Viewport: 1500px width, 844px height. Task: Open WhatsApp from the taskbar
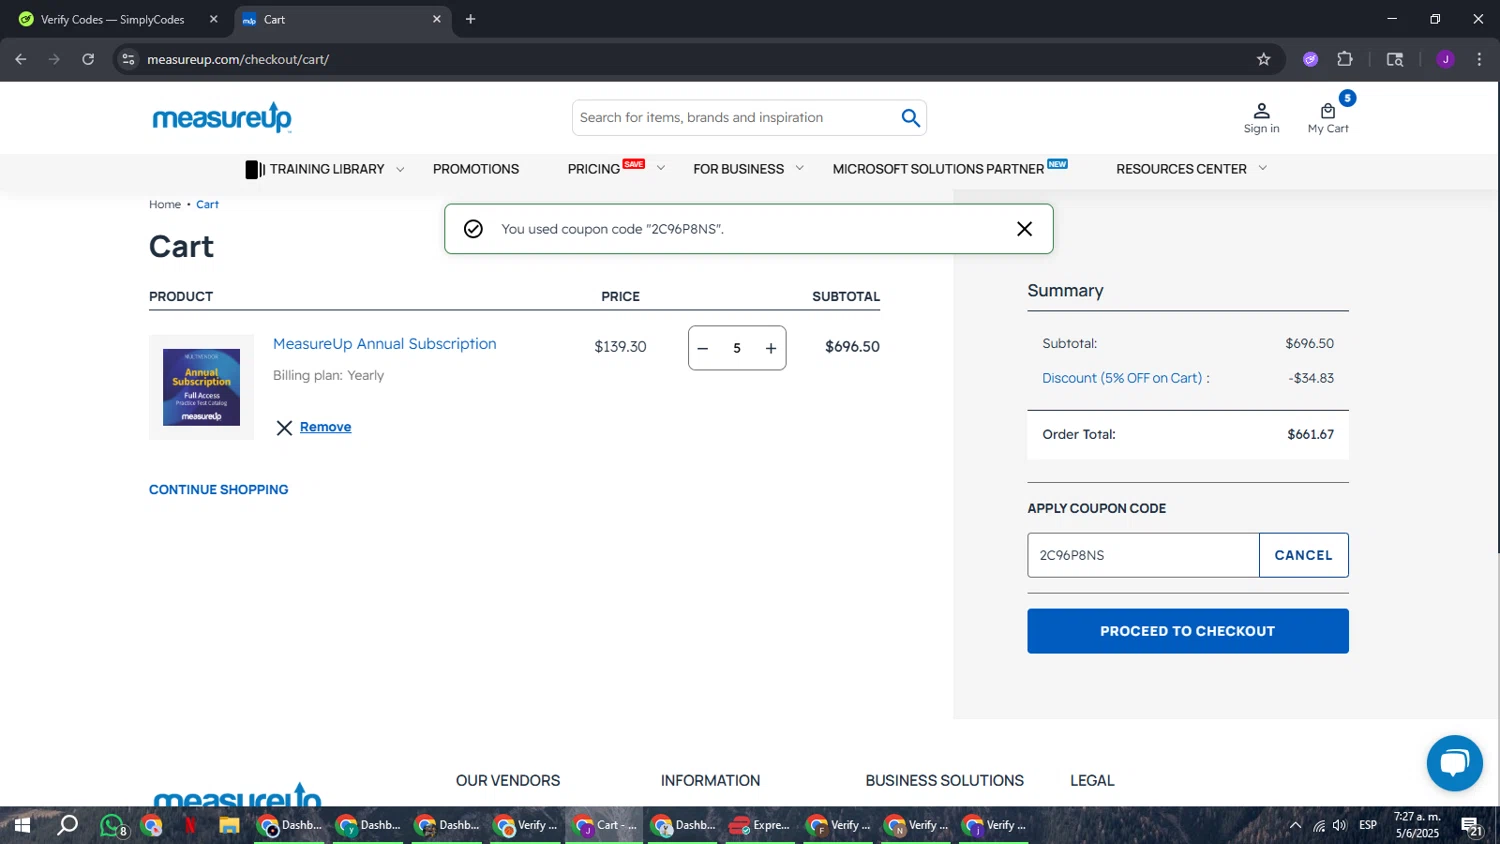pos(113,826)
